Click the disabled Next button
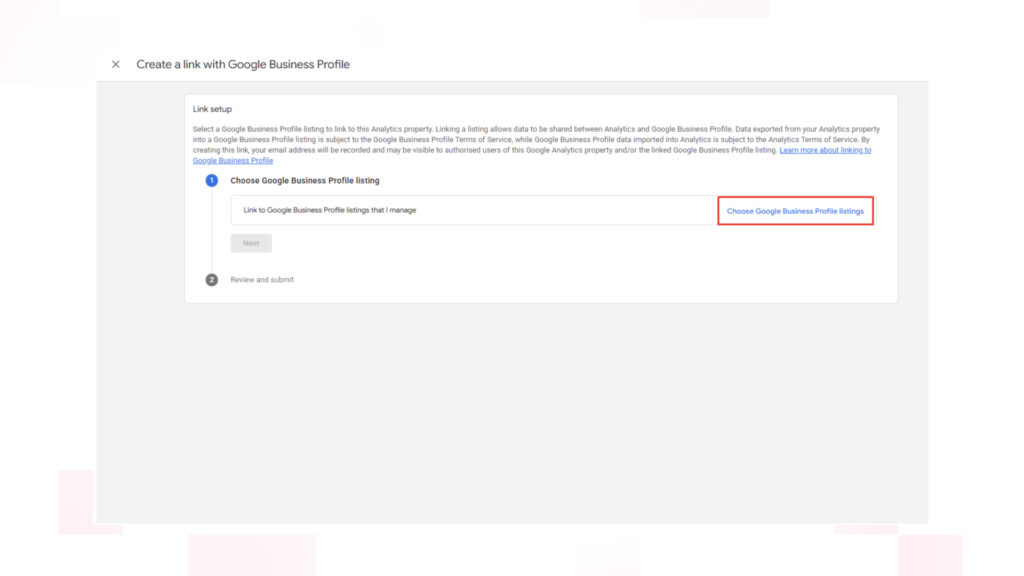 pos(251,243)
